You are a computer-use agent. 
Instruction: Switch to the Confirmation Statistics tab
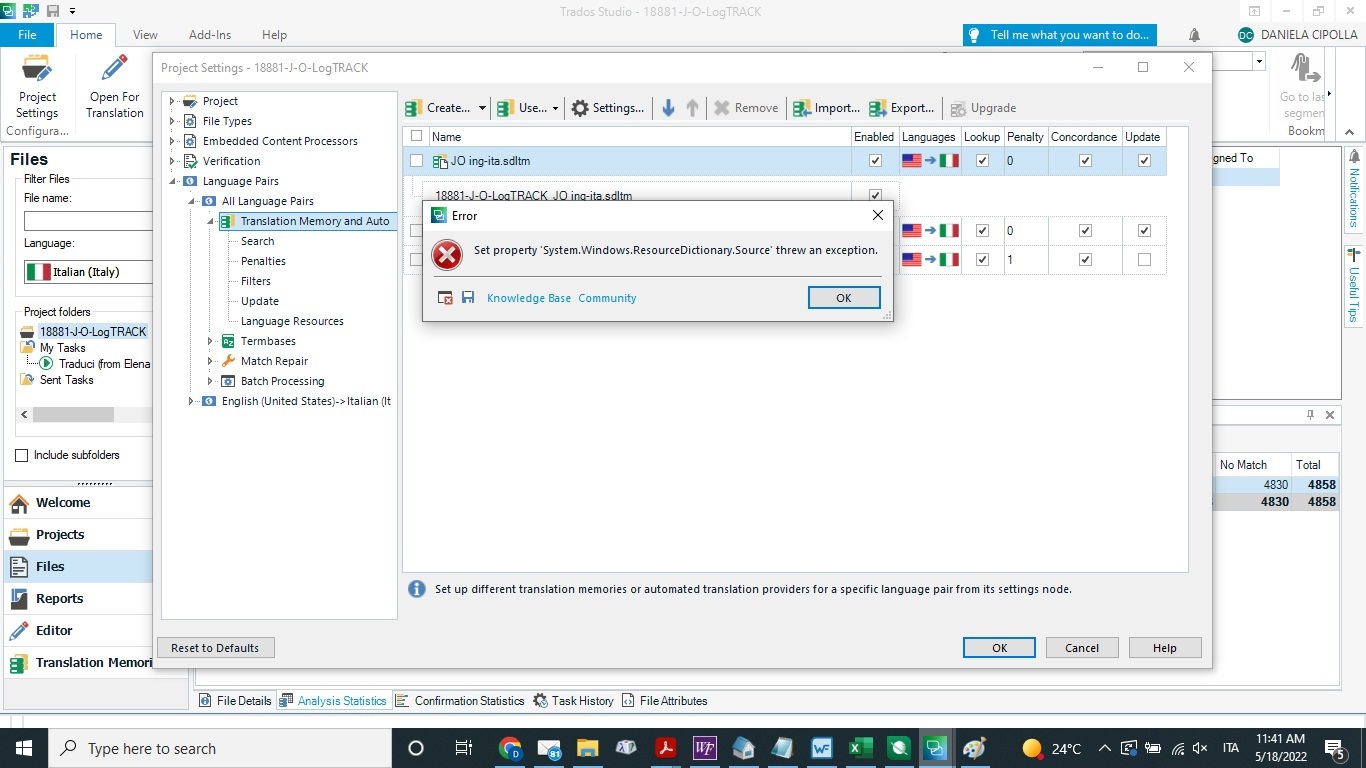(459, 701)
